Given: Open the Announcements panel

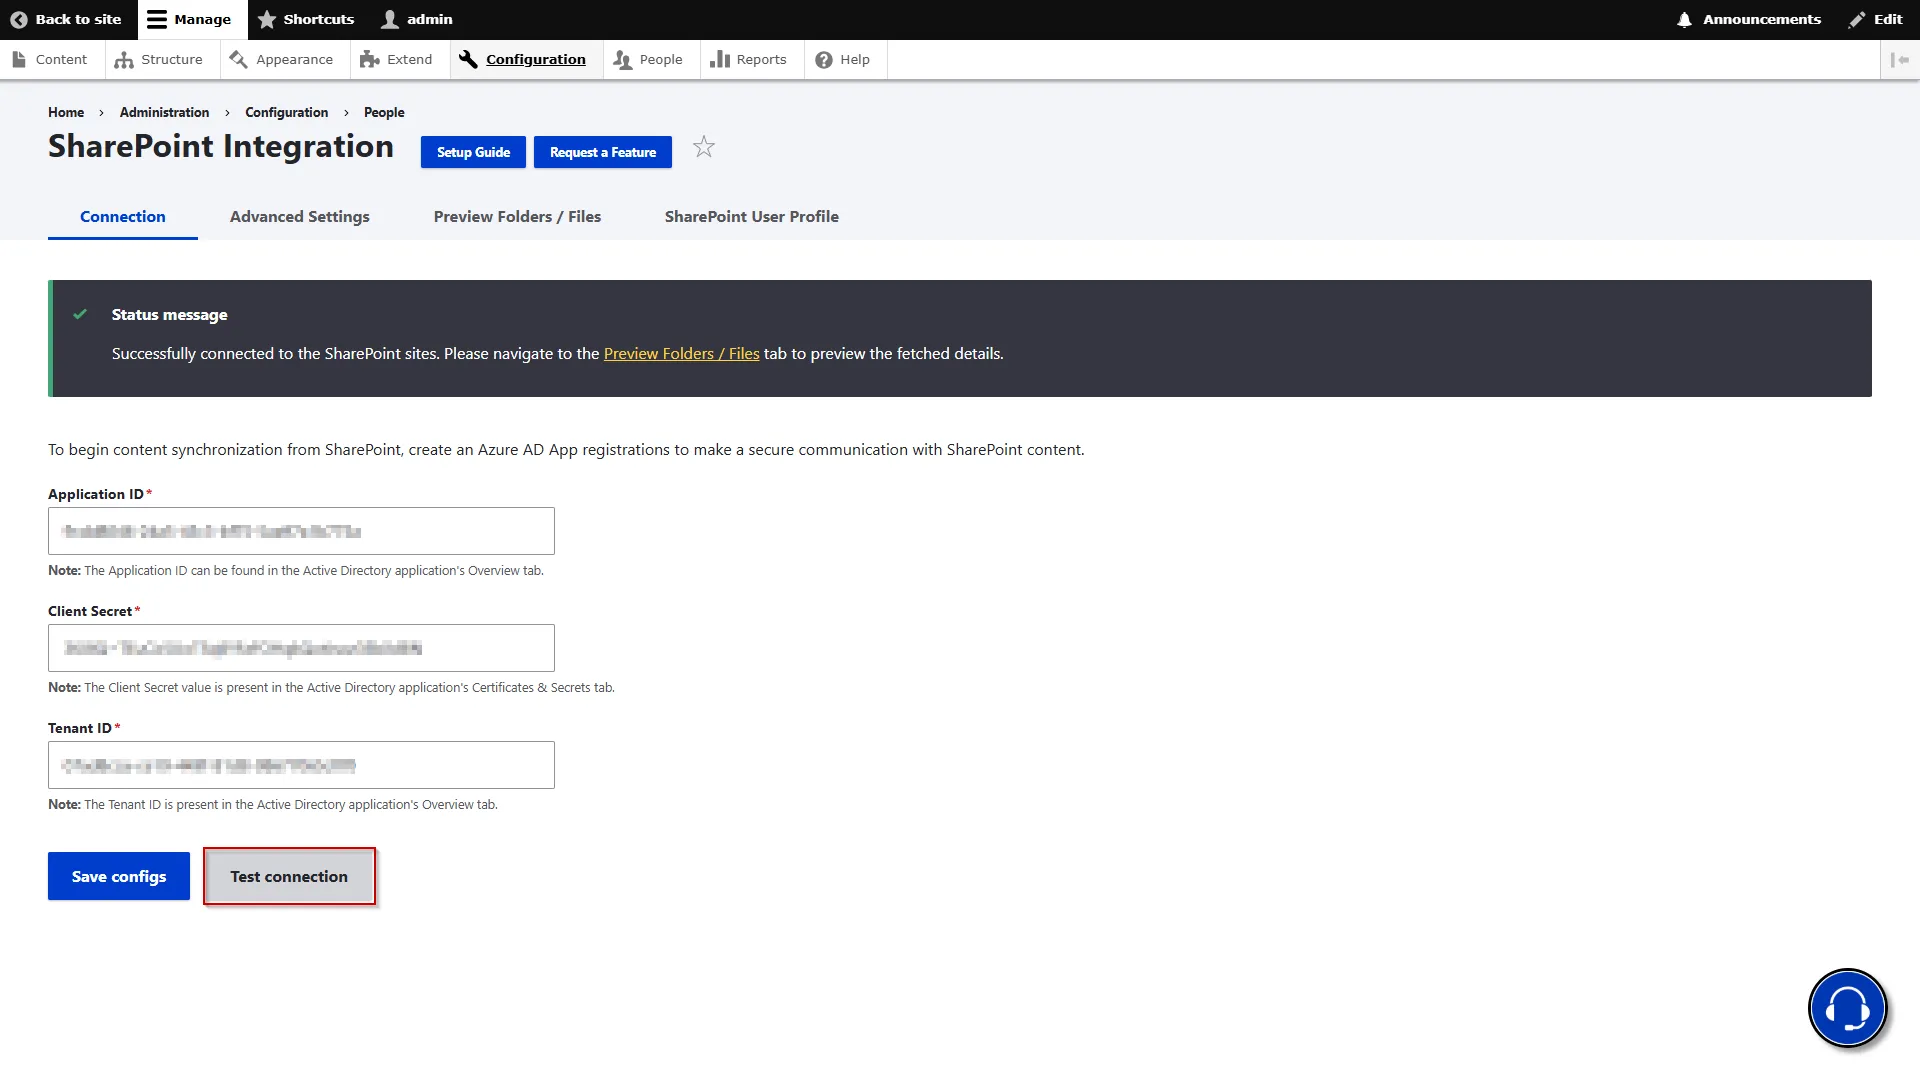Looking at the screenshot, I should 1749,19.
